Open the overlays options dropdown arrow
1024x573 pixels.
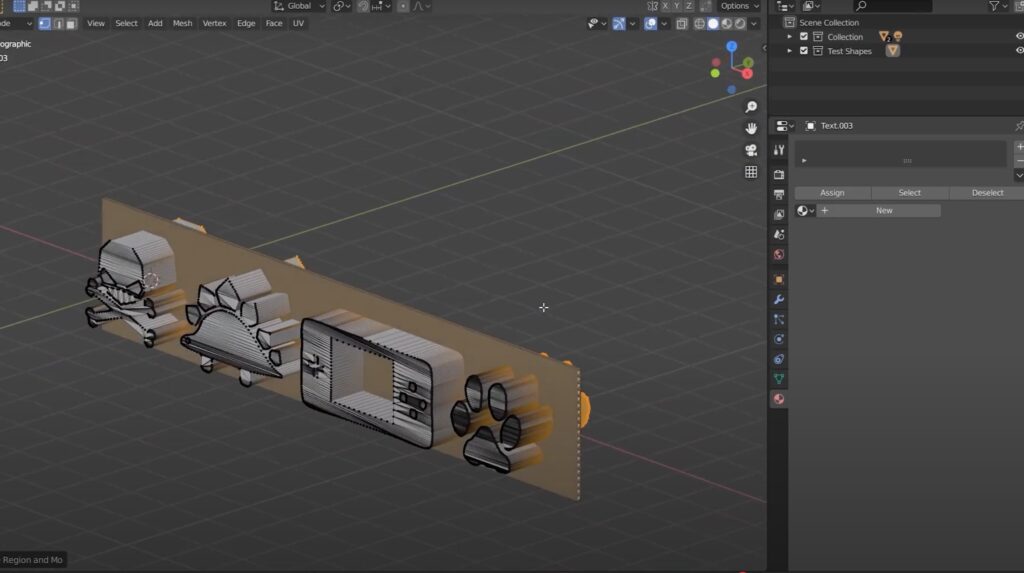click(664, 24)
